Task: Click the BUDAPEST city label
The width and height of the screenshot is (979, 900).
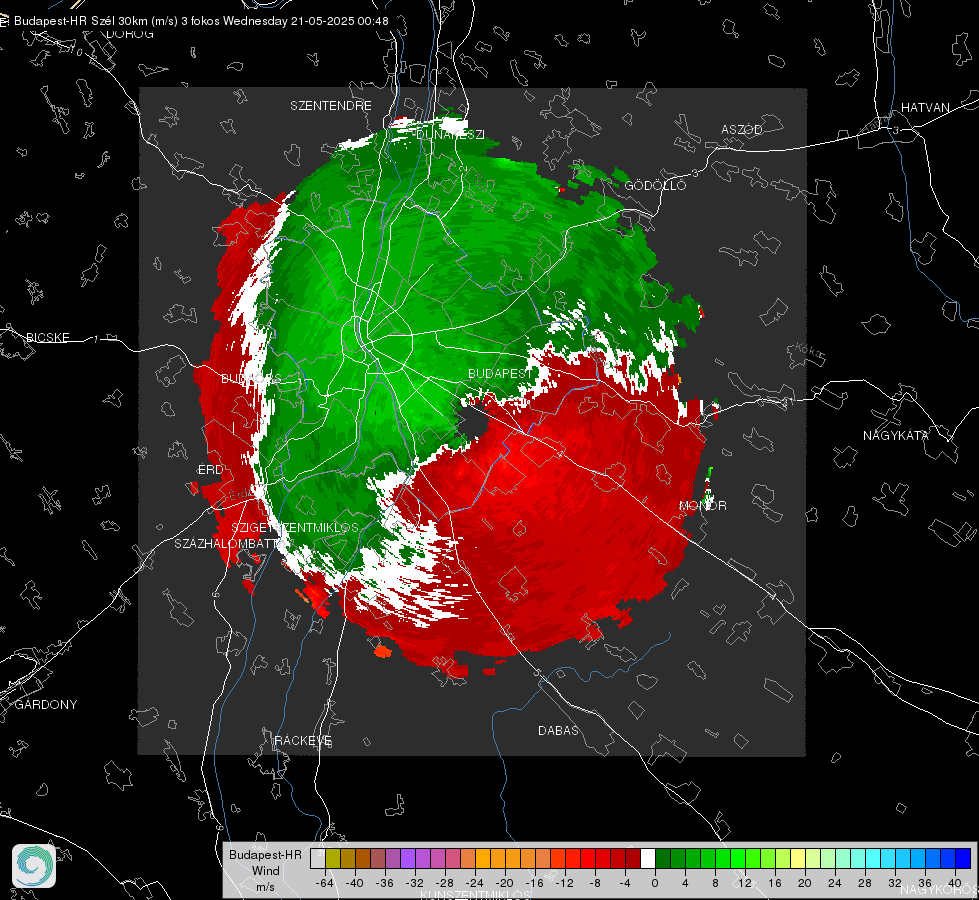Action: (500, 373)
